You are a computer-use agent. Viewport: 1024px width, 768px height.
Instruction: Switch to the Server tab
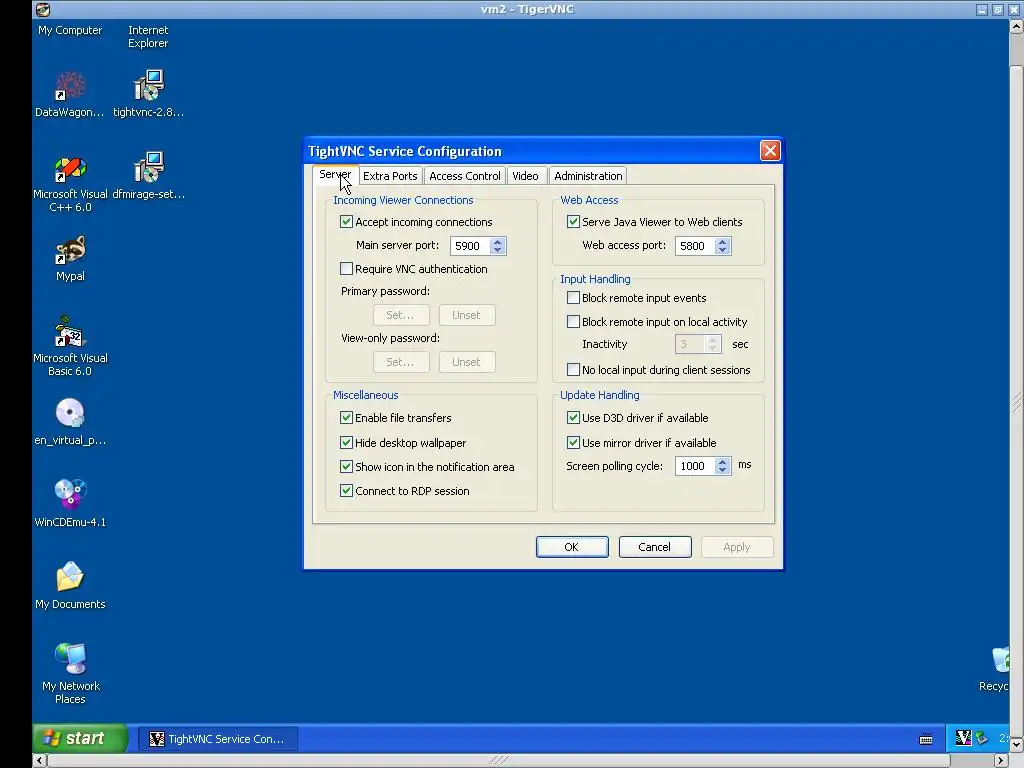coord(335,175)
